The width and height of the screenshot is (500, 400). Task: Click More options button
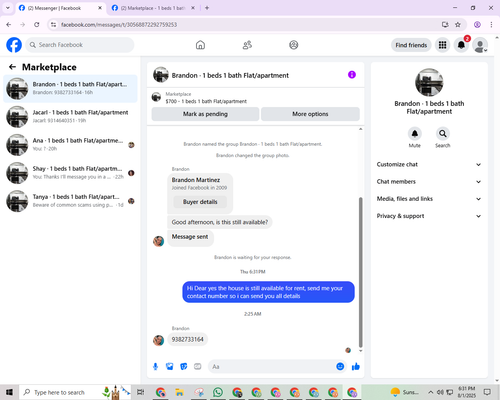(x=310, y=114)
